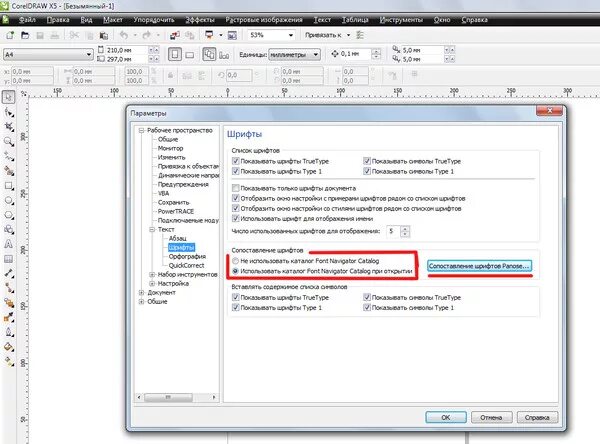Select the Fill bucket tool
The image size is (600, 444).
tap(9, 347)
